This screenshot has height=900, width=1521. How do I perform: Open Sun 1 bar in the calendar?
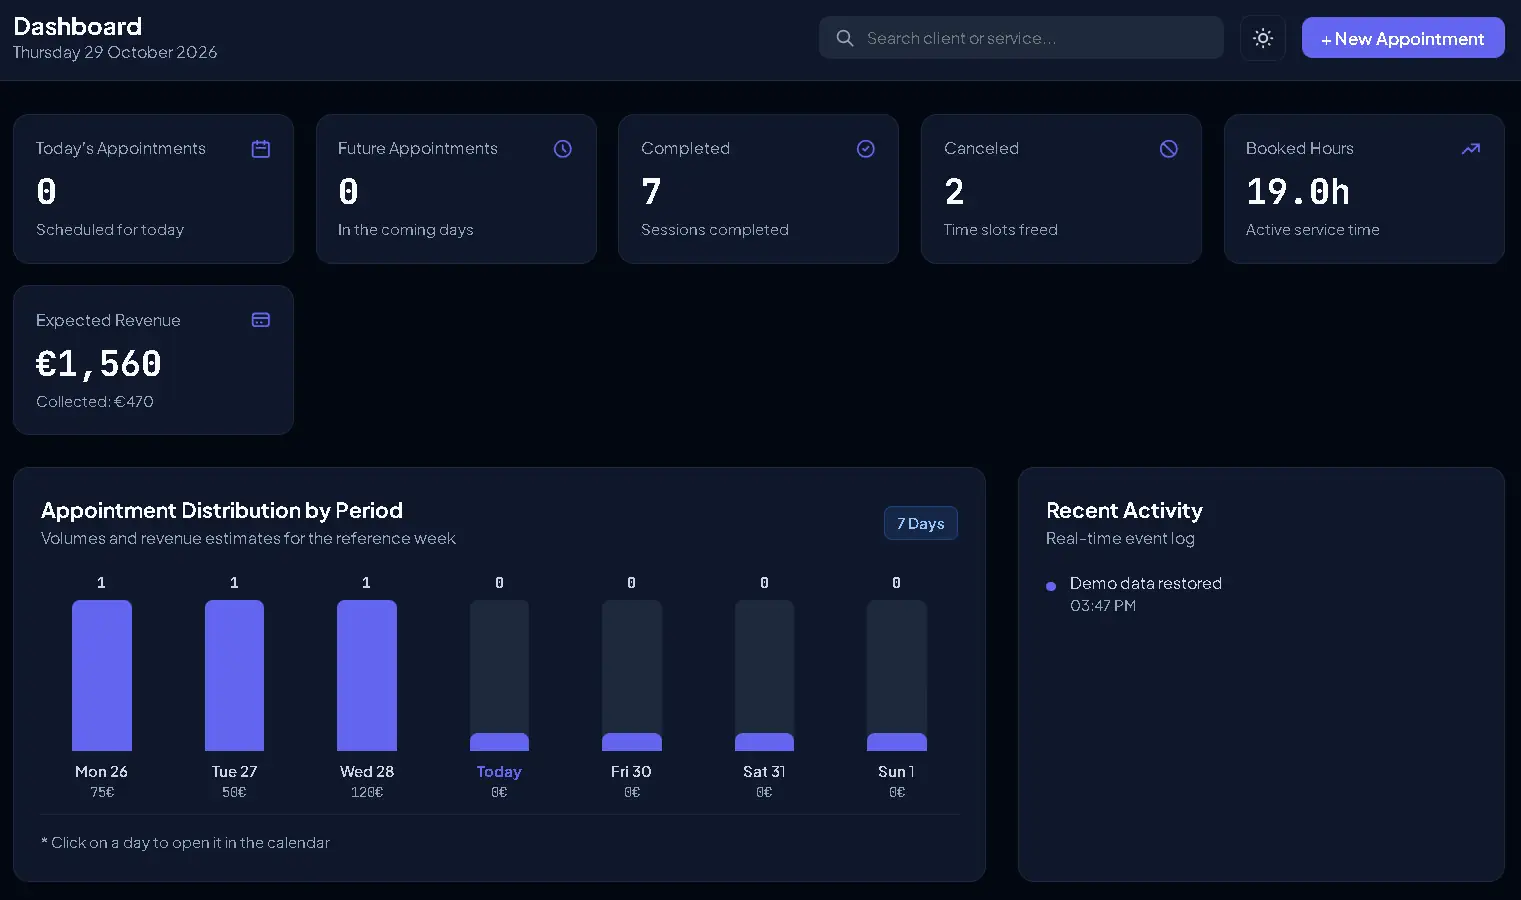pyautogui.click(x=897, y=675)
